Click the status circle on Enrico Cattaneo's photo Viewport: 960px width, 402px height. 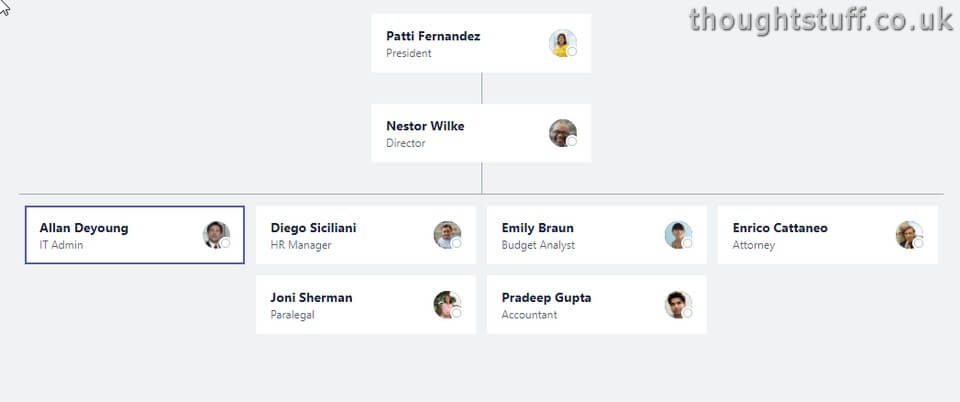pos(918,244)
